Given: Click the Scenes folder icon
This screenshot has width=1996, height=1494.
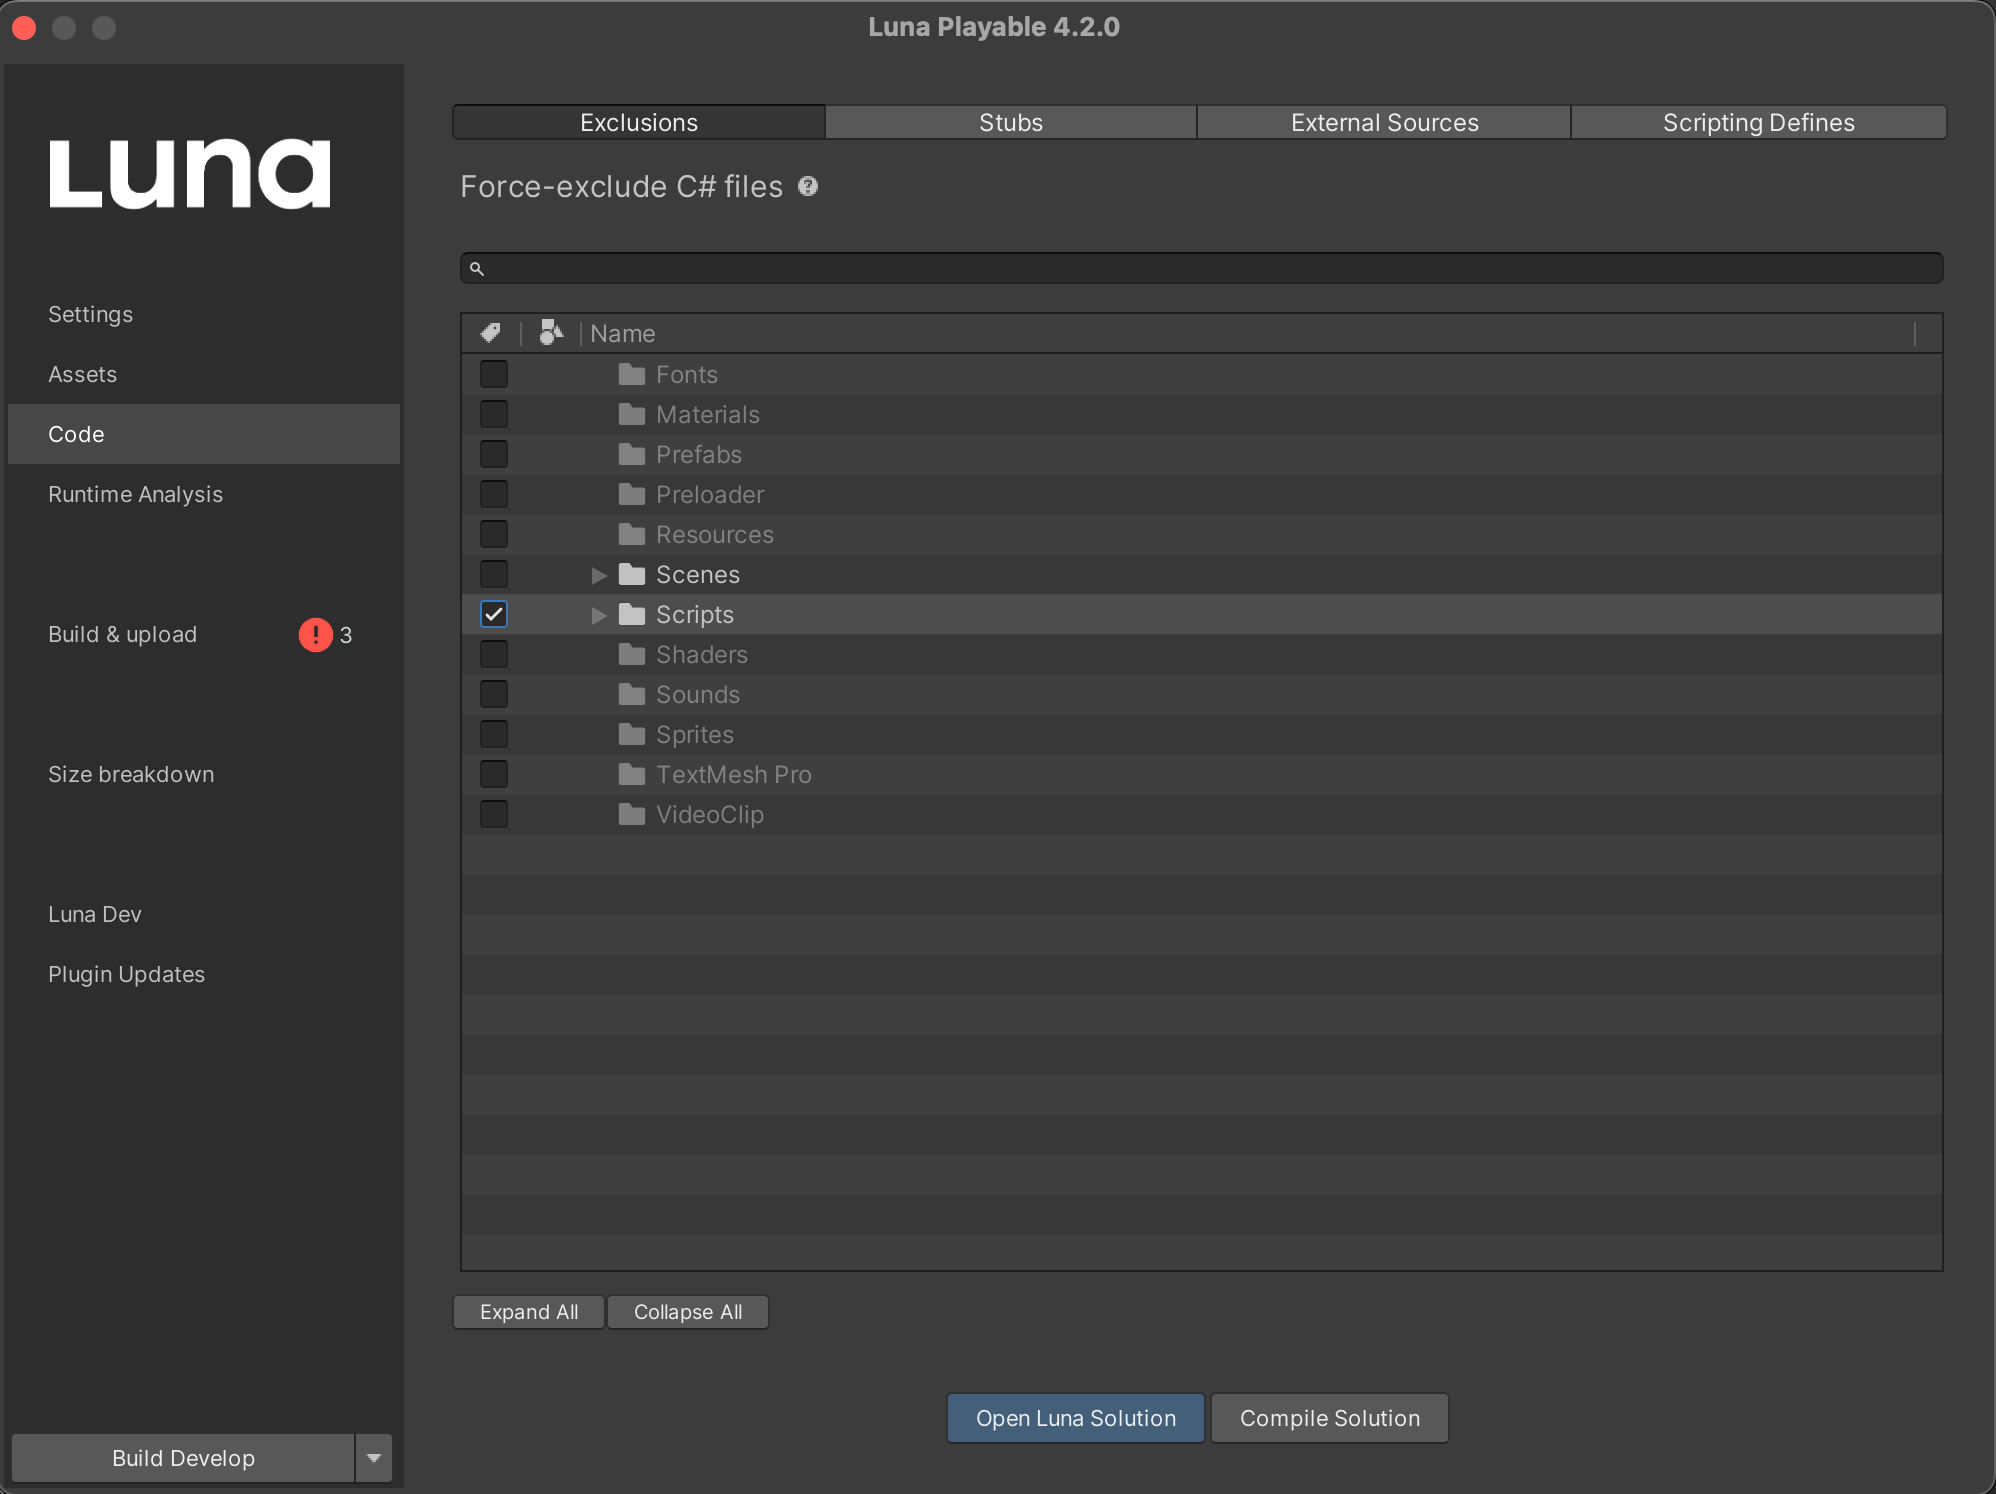Looking at the screenshot, I should [632, 575].
